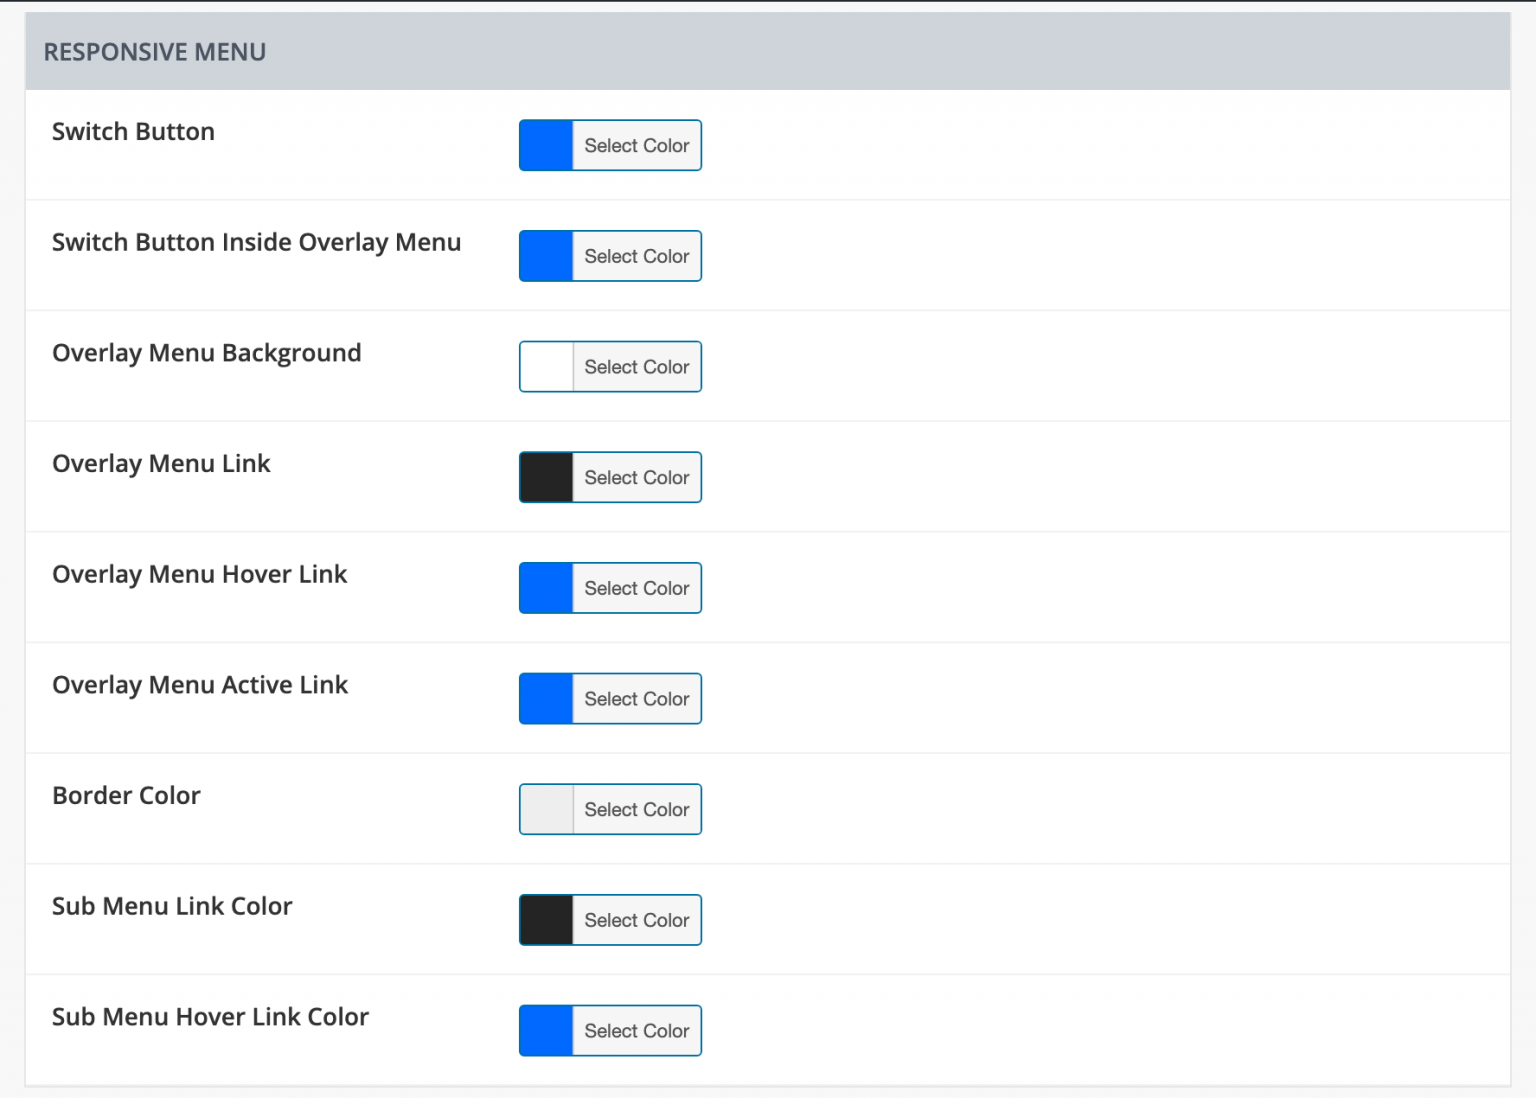Viewport: 1536px width, 1098px height.
Task: Click the white Overlay Menu Background swatch
Action: point(545,366)
